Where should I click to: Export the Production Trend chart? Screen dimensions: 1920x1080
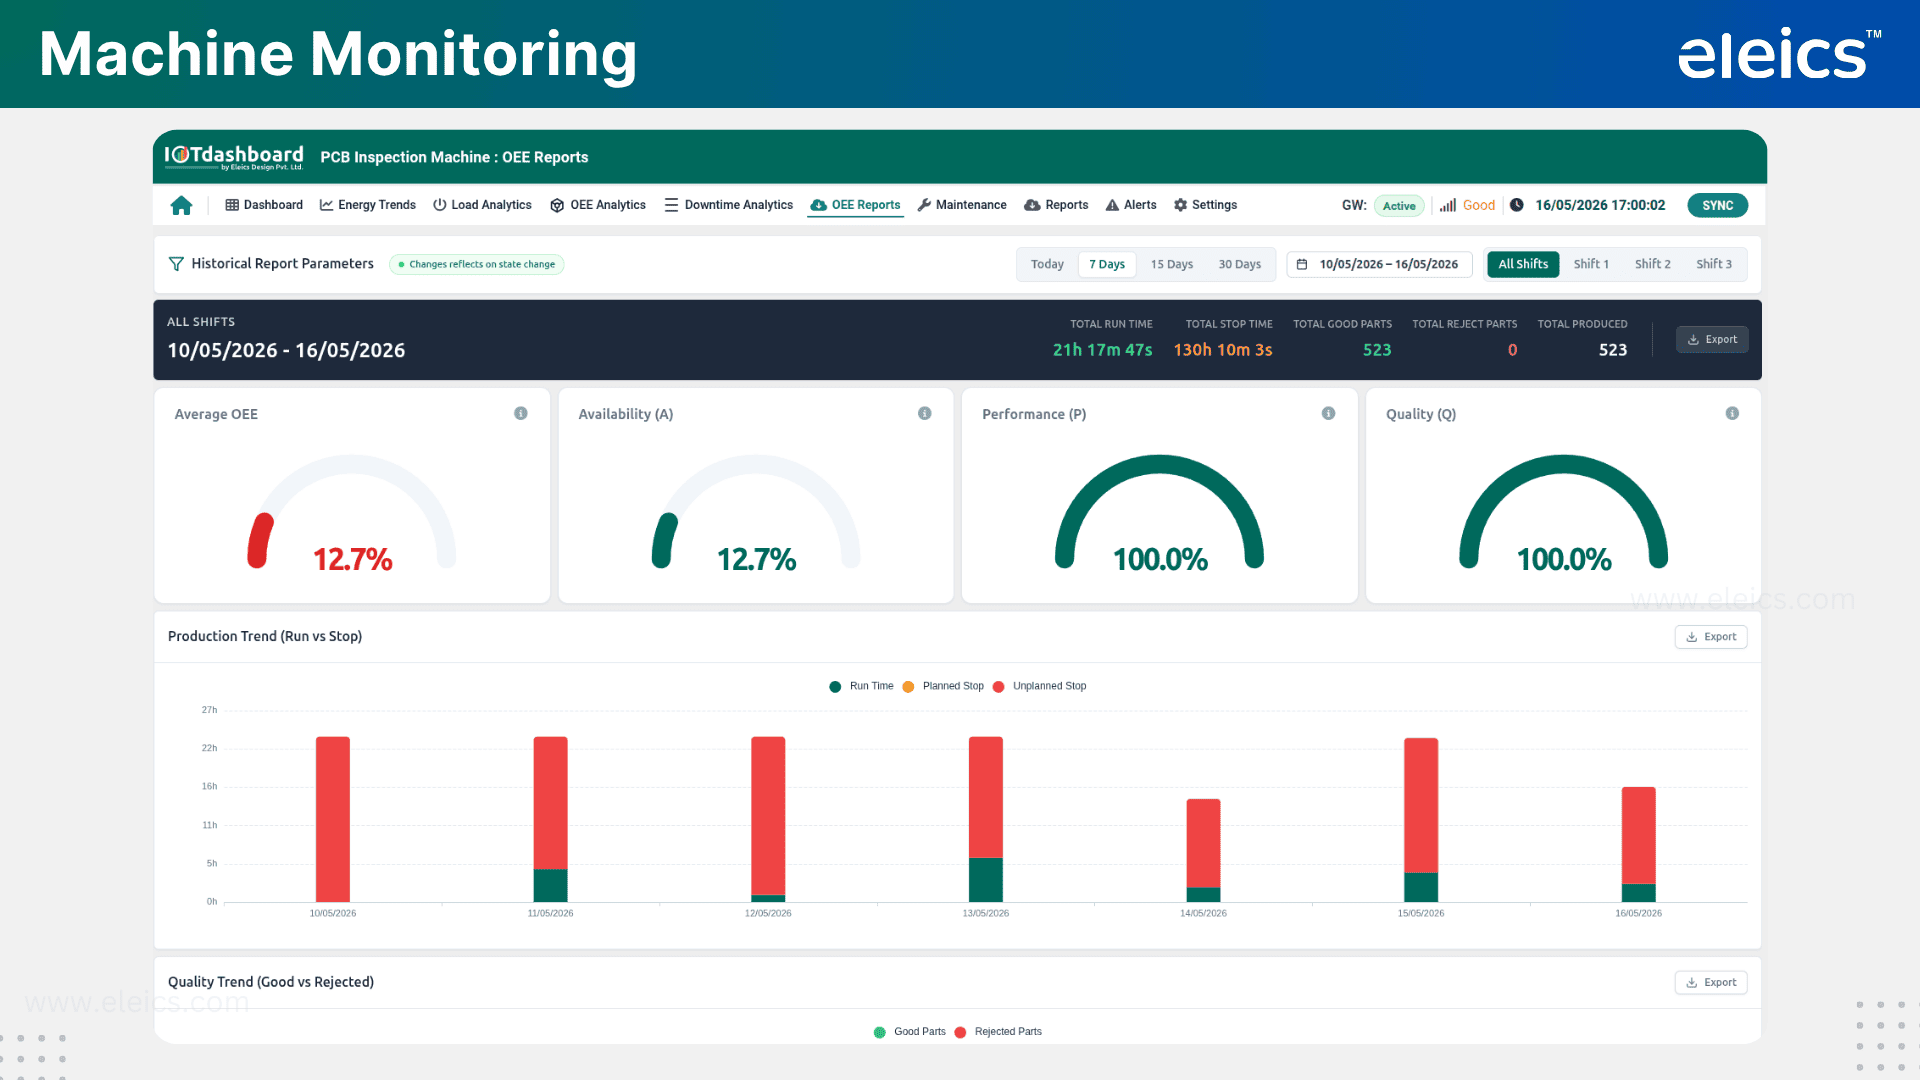point(1710,637)
